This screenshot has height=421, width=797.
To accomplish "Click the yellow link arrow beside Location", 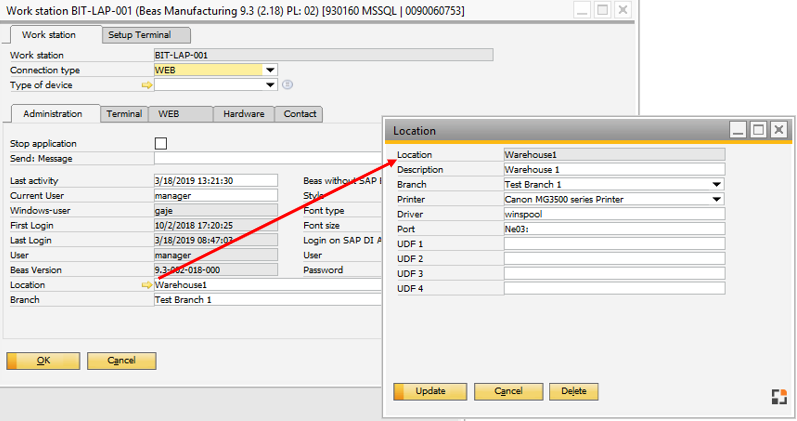I will pyautogui.click(x=147, y=285).
